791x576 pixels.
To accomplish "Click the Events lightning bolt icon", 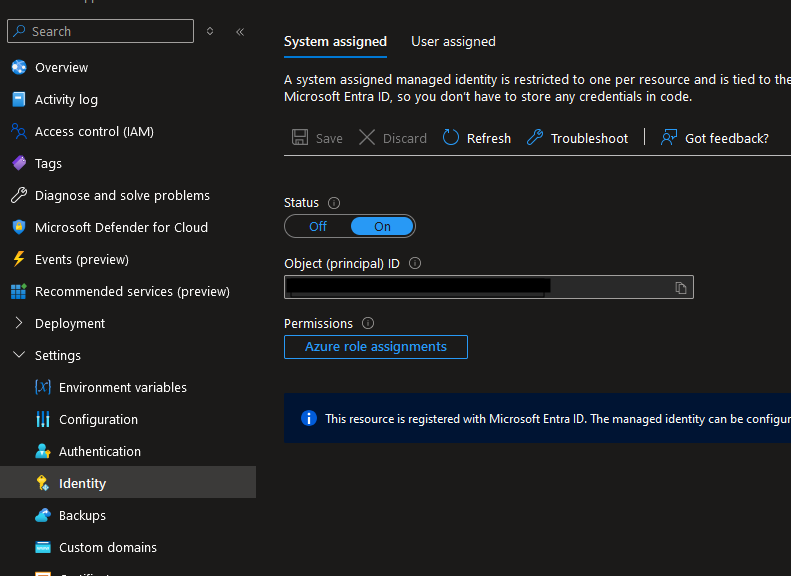I will 18,259.
